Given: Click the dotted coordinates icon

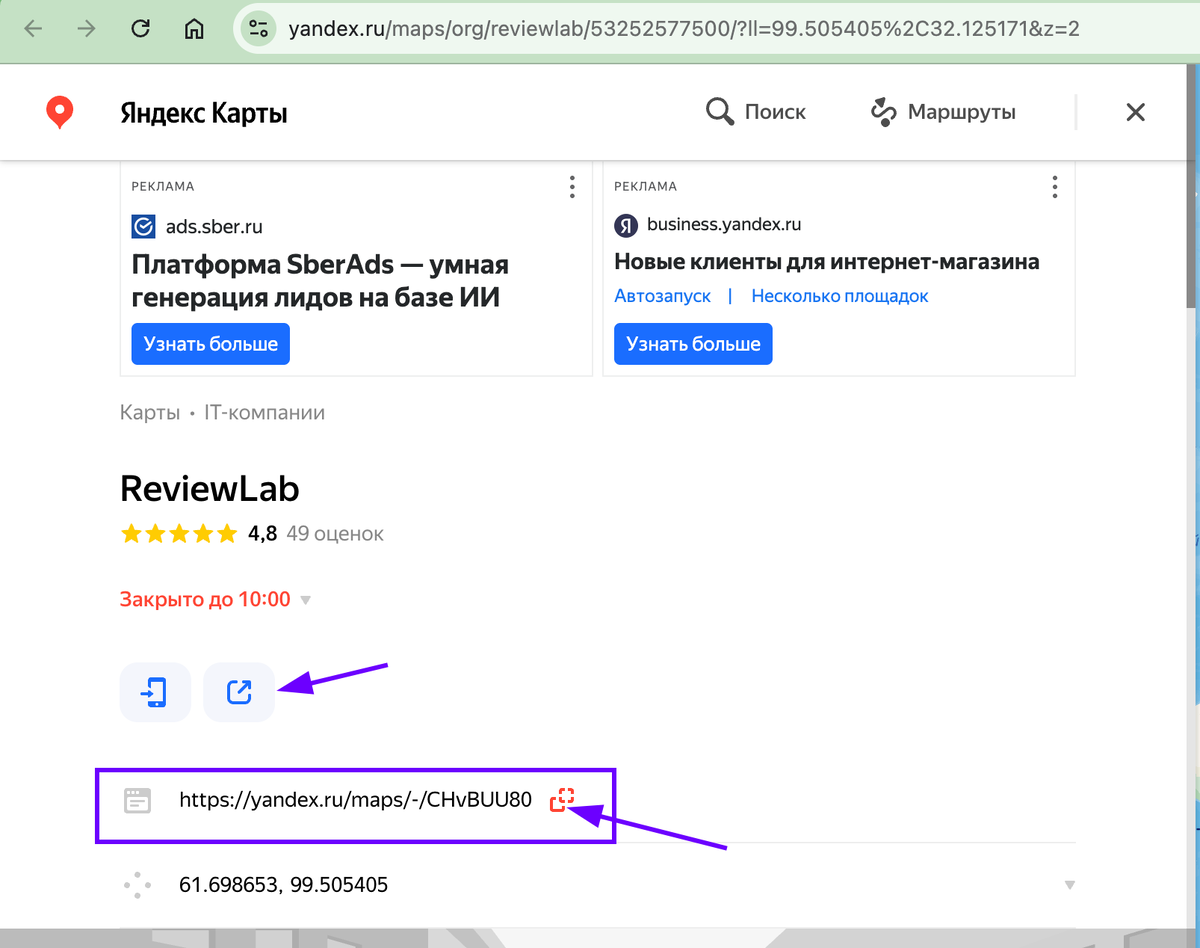Looking at the screenshot, I should point(137,885).
